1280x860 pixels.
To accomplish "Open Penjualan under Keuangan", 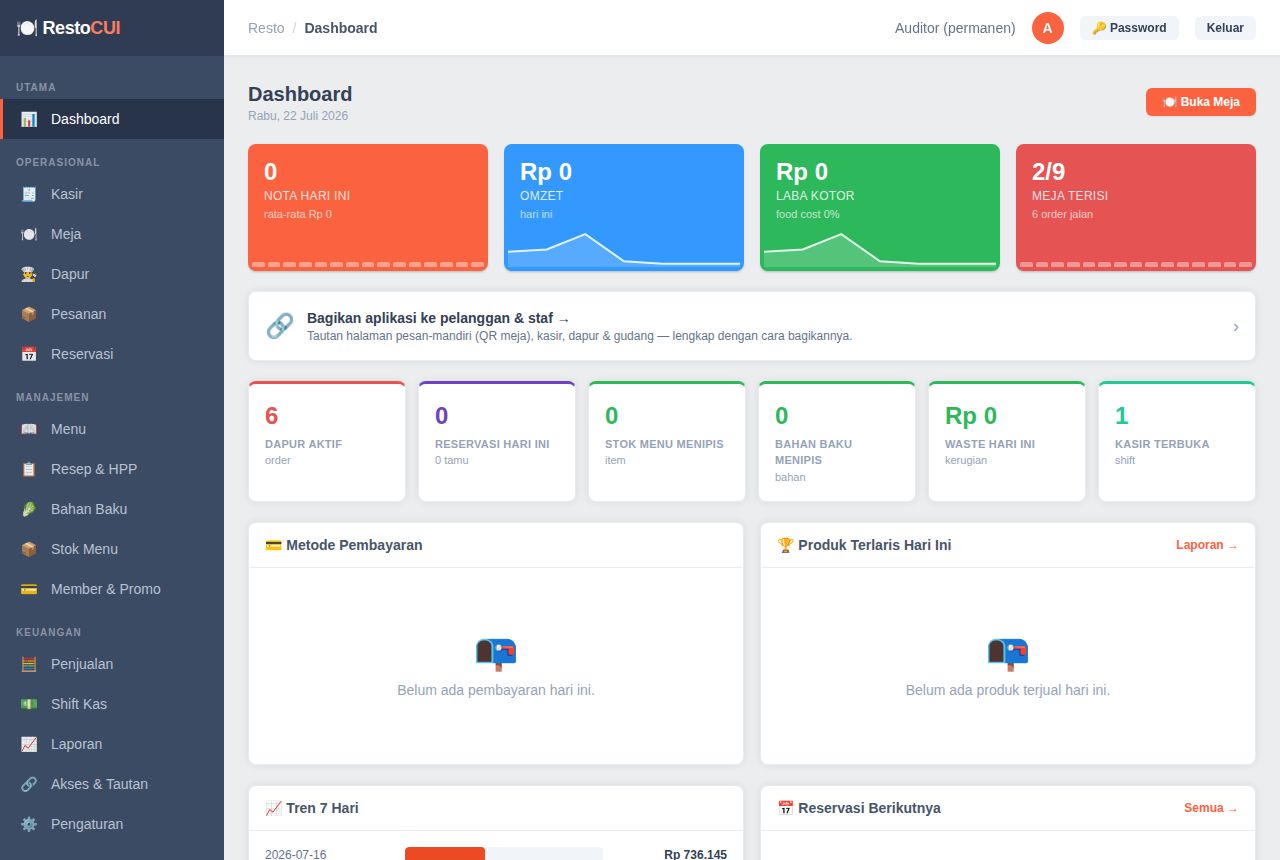I will coord(112,664).
